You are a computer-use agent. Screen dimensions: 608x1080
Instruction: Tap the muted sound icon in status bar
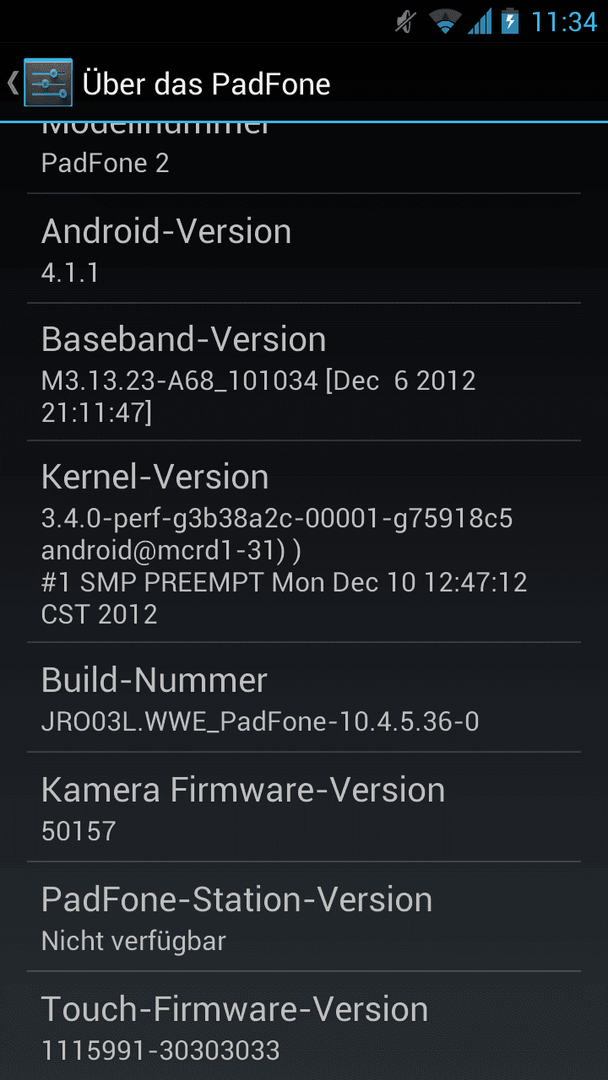coord(406,22)
